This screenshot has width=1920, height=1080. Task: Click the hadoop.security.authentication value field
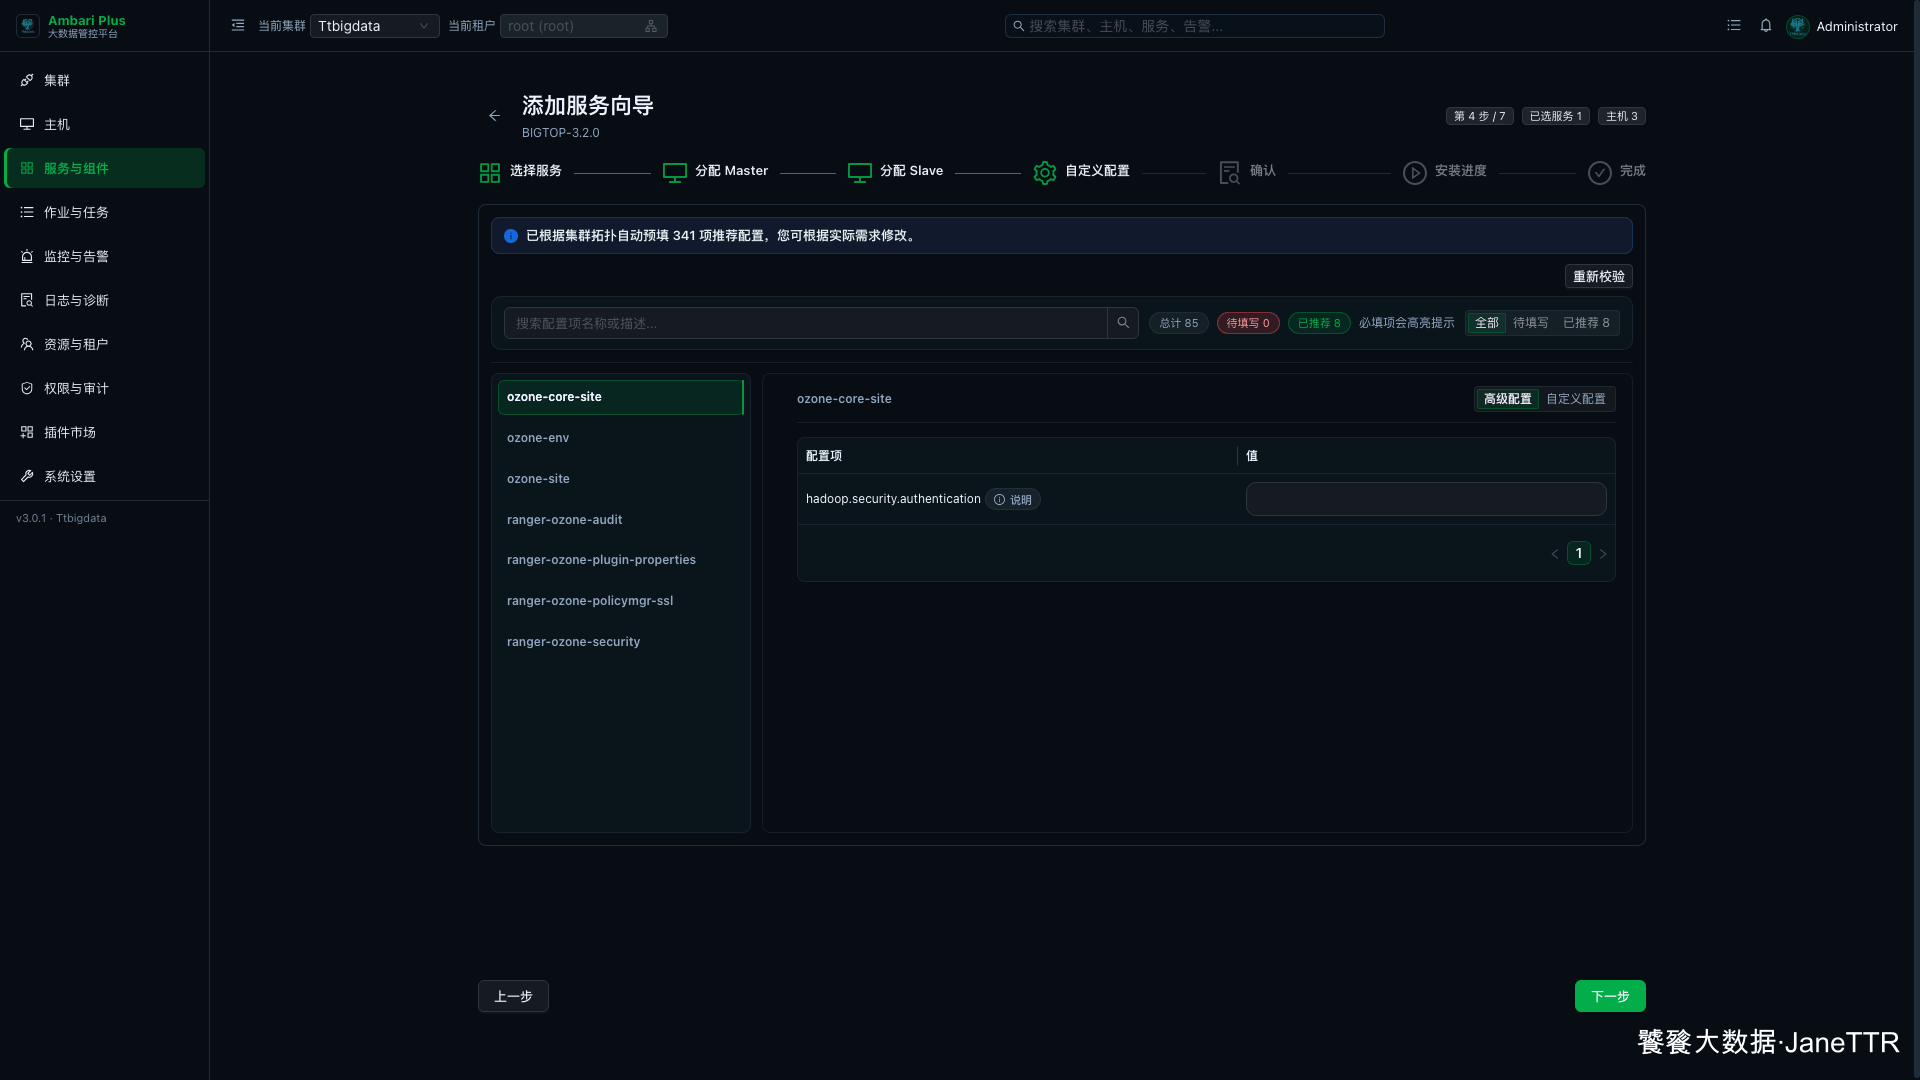tap(1426, 499)
